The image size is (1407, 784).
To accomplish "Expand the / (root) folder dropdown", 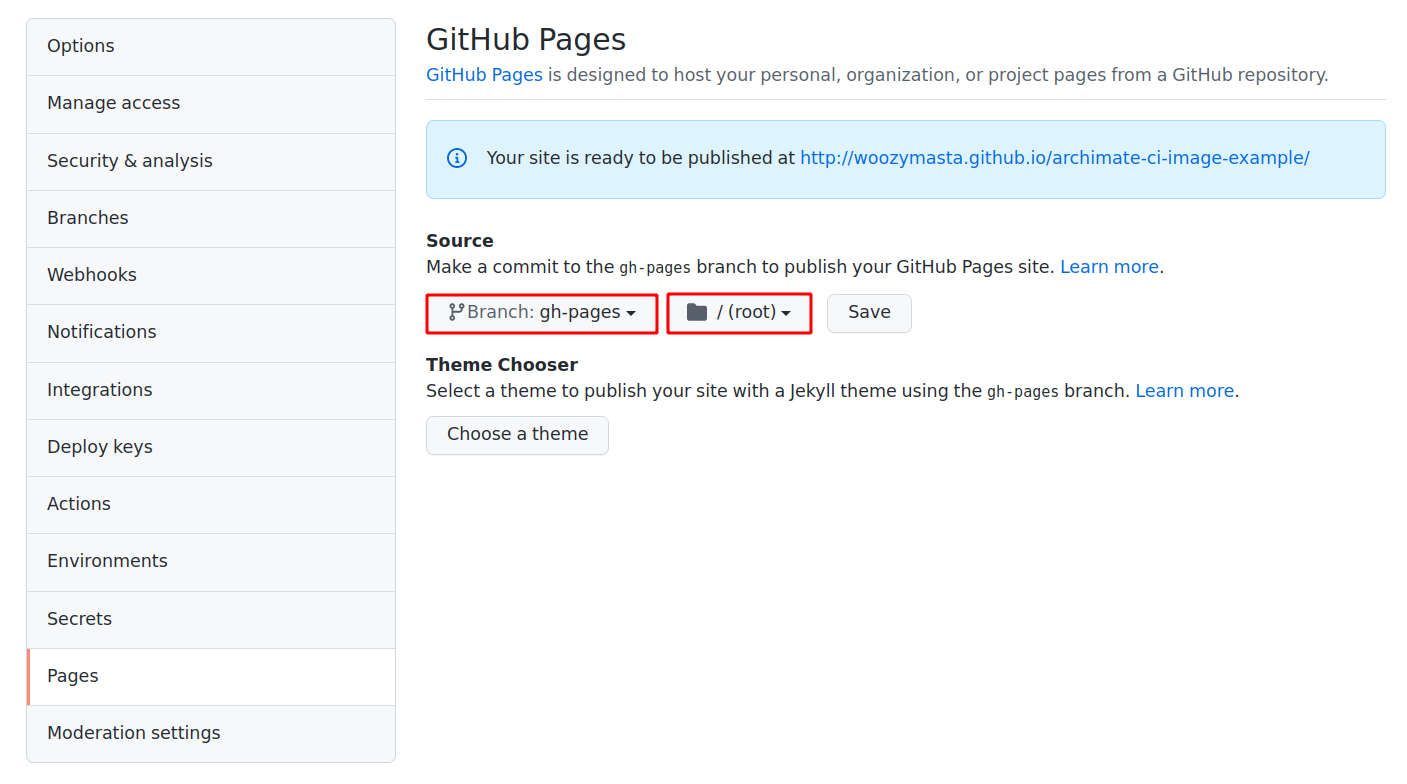I will [x=739, y=313].
